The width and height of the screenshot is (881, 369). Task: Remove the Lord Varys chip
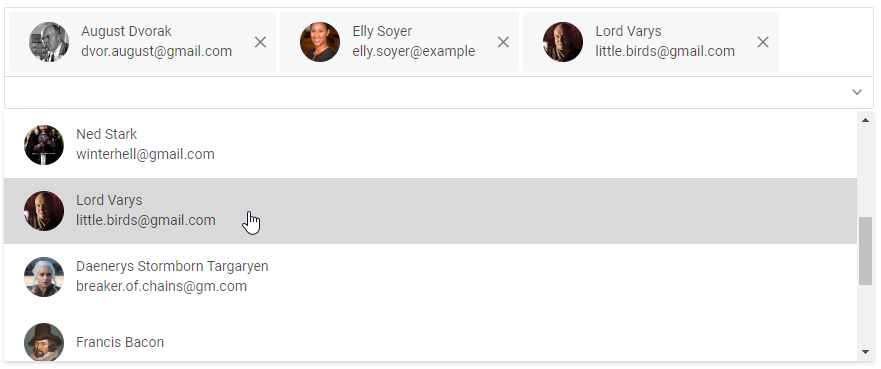tap(762, 42)
